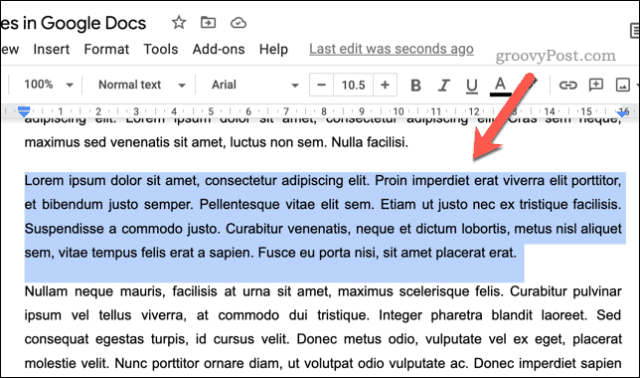Image resolution: width=640 pixels, height=378 pixels.
Task: Open the Insert menu
Action: coord(51,49)
